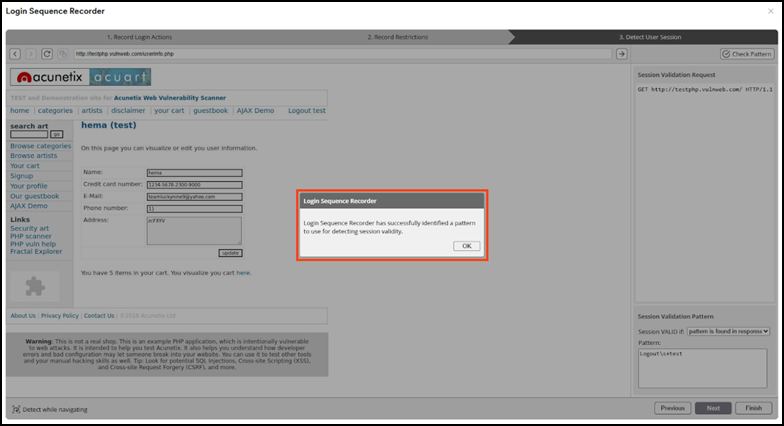Click the Logout test link
The height and width of the screenshot is (426, 784).
click(306, 110)
